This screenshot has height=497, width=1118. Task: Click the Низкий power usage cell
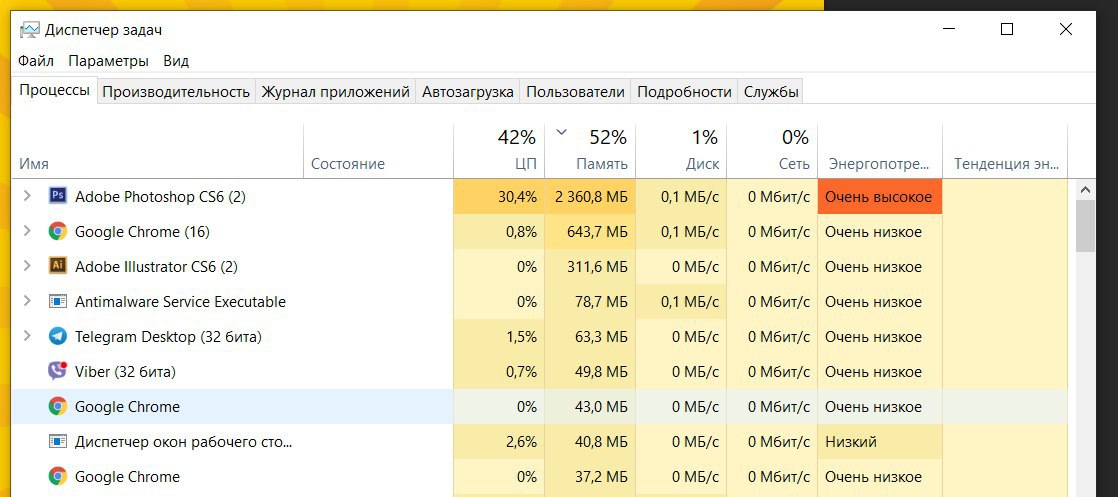coord(880,441)
